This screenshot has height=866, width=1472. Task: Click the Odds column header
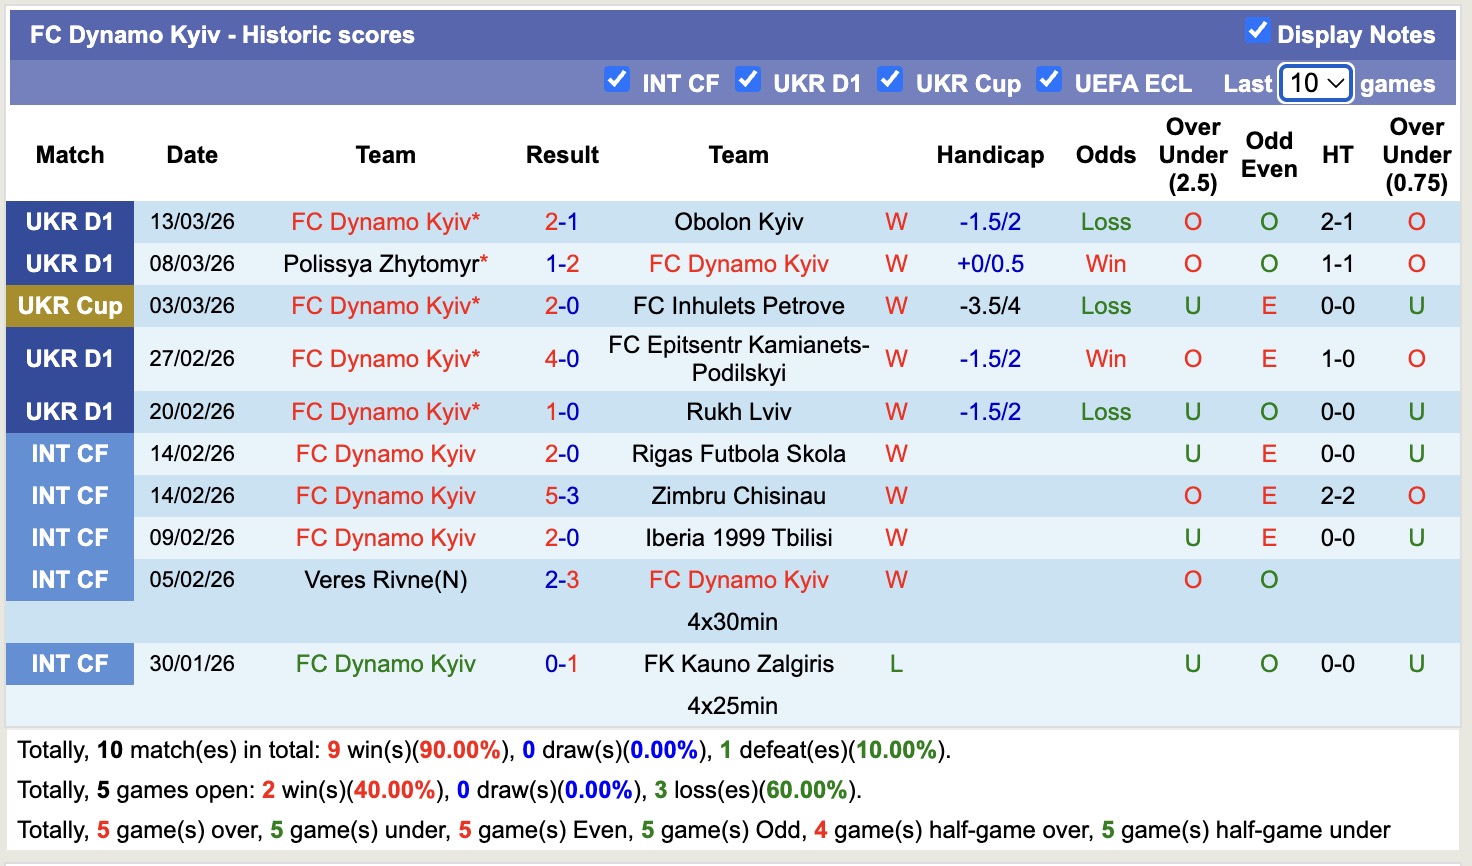point(1105,155)
